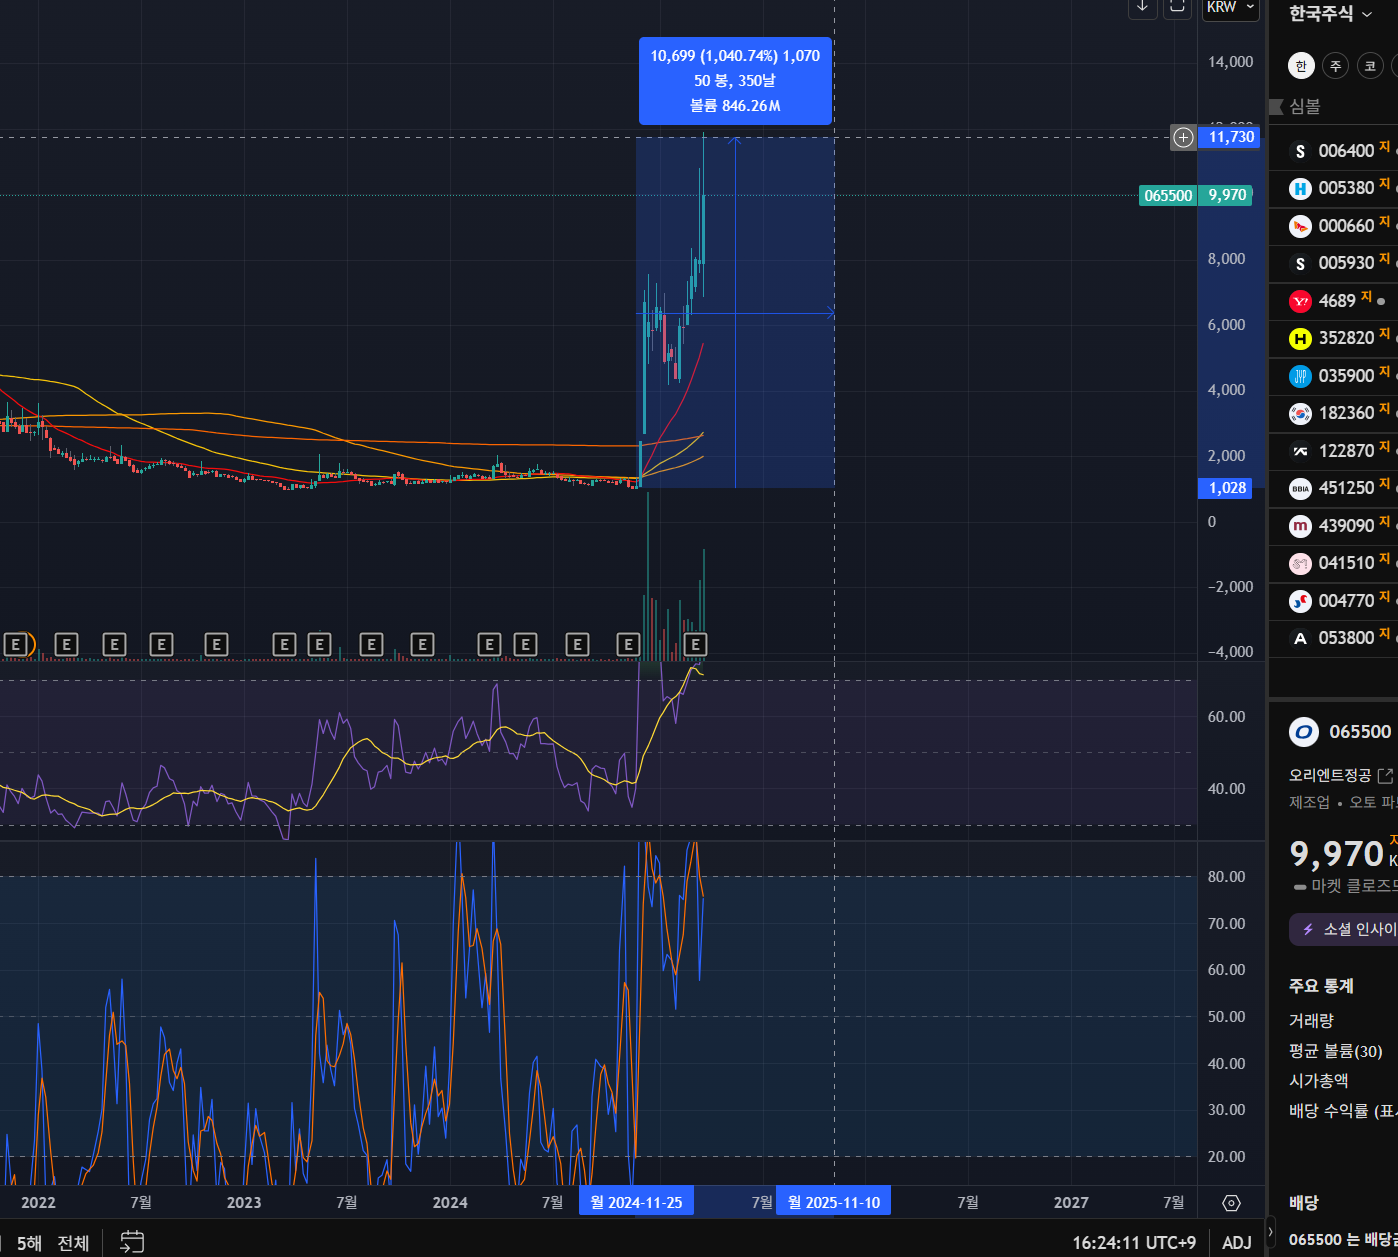Select the 전체 time range
The height and width of the screenshot is (1257, 1398).
click(x=73, y=1243)
